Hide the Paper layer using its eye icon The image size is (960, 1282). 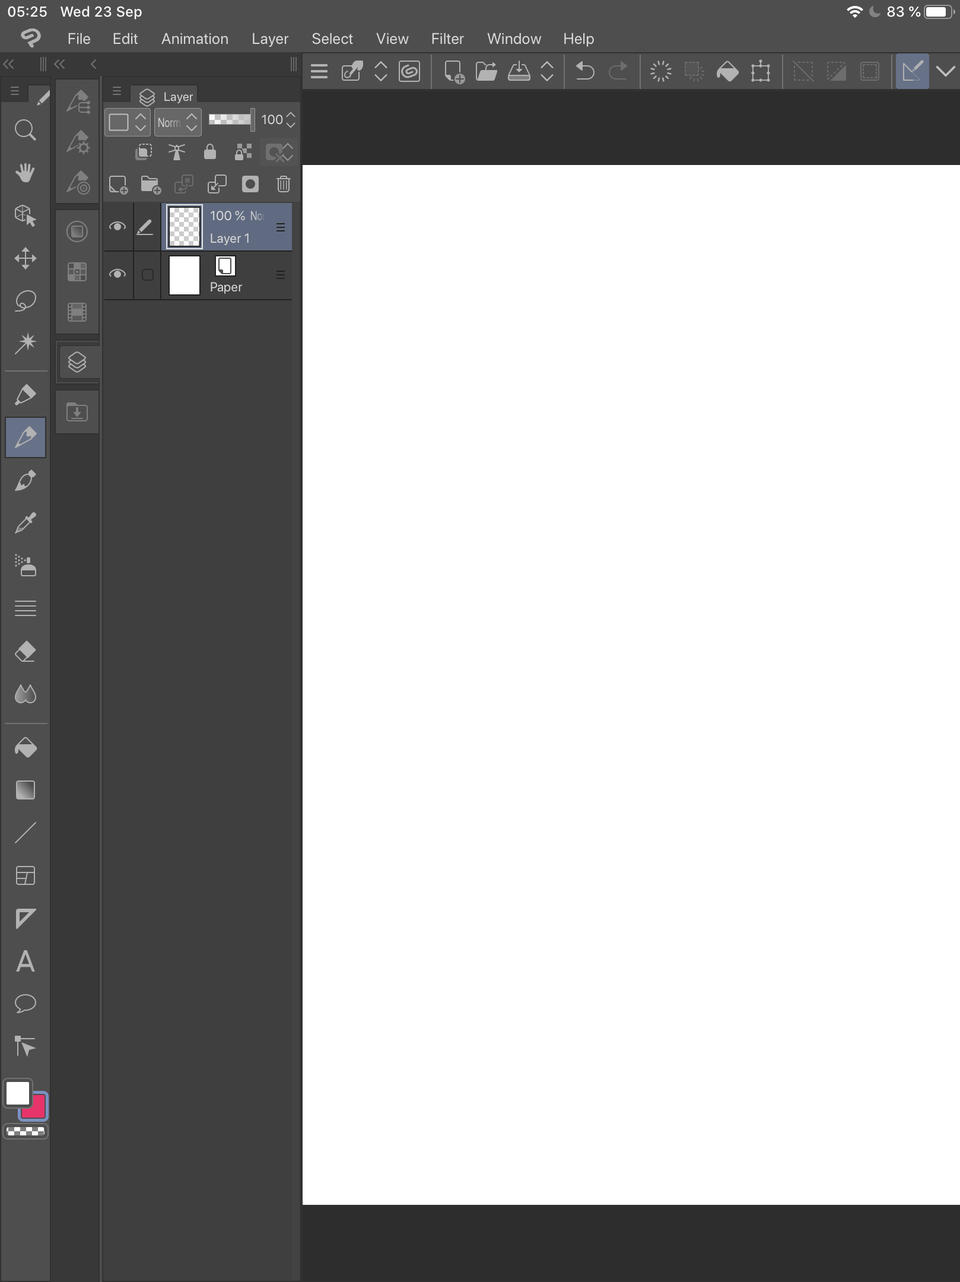(x=117, y=274)
